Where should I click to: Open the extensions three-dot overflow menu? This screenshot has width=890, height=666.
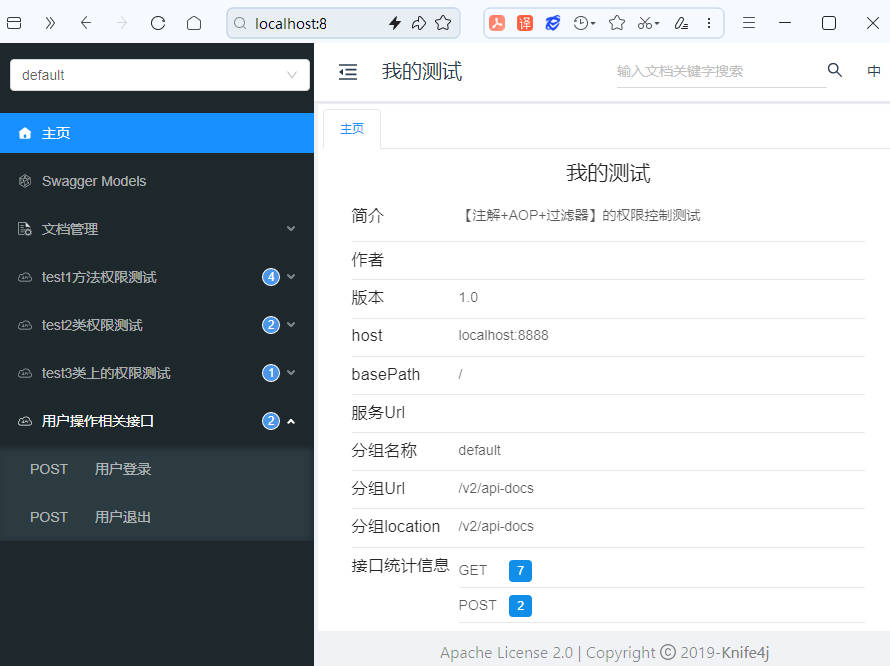(x=709, y=23)
